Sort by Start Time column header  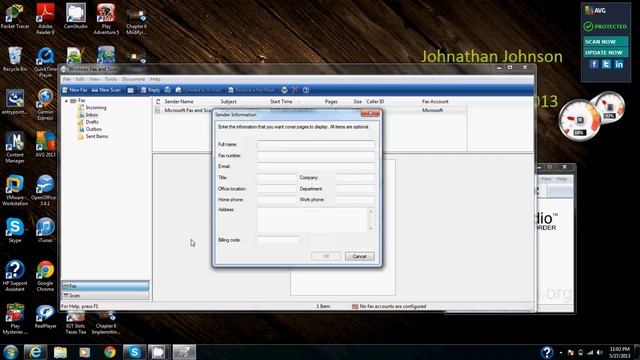point(281,102)
